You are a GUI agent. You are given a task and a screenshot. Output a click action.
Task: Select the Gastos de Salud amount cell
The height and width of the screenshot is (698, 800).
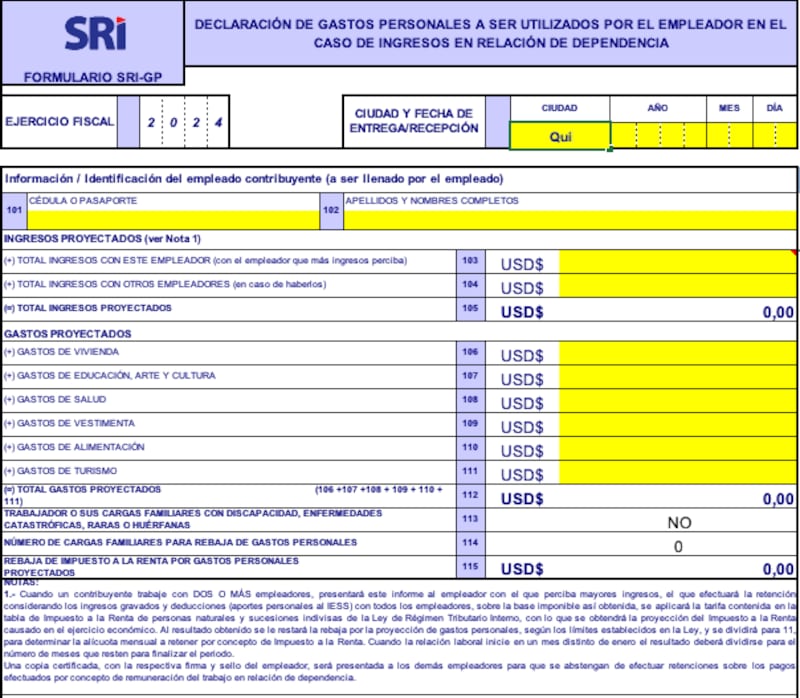tap(678, 401)
